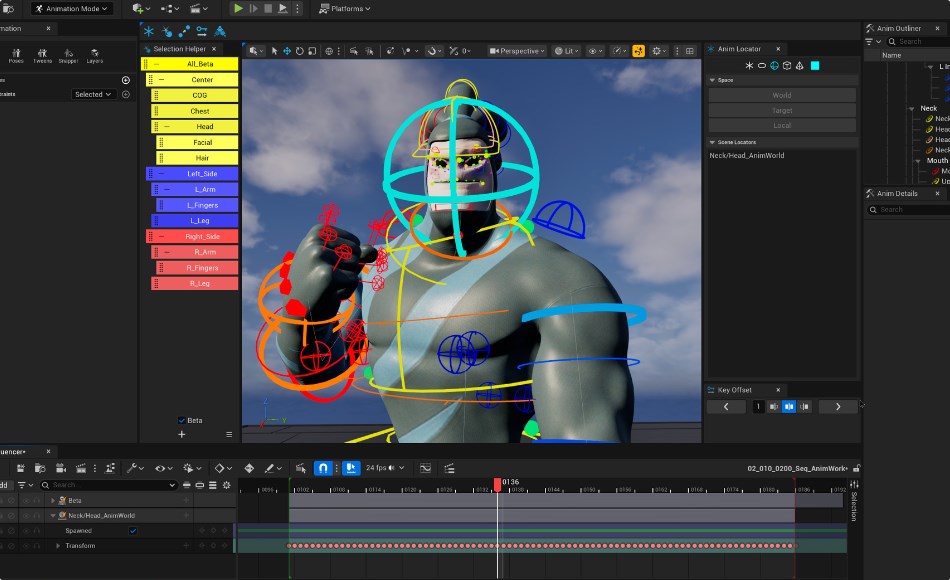Open the Platforms menu

[345, 8]
